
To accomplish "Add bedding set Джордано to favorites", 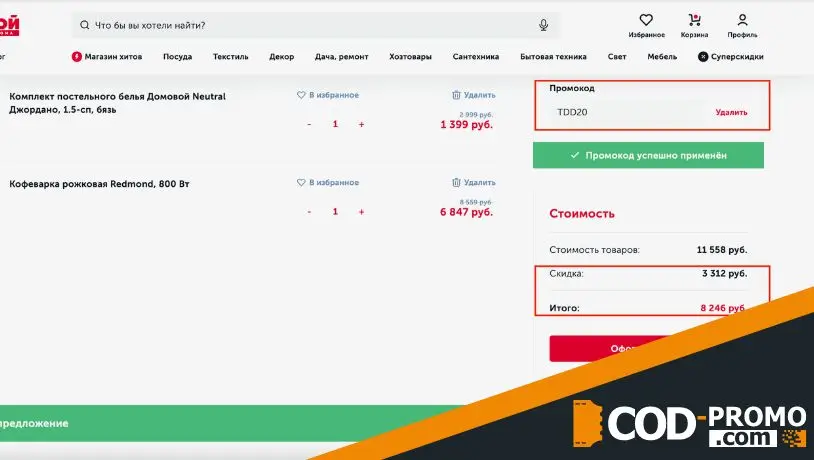I will click(x=328, y=95).
